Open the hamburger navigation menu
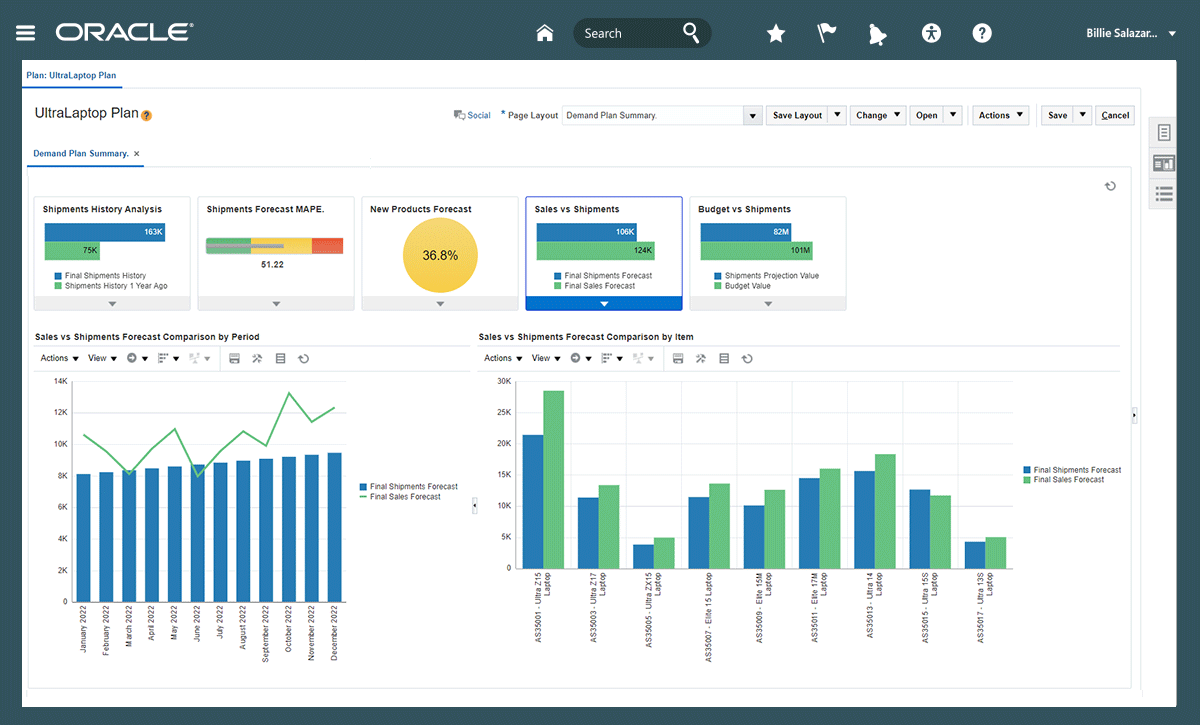The height and width of the screenshot is (725, 1200). tap(25, 33)
